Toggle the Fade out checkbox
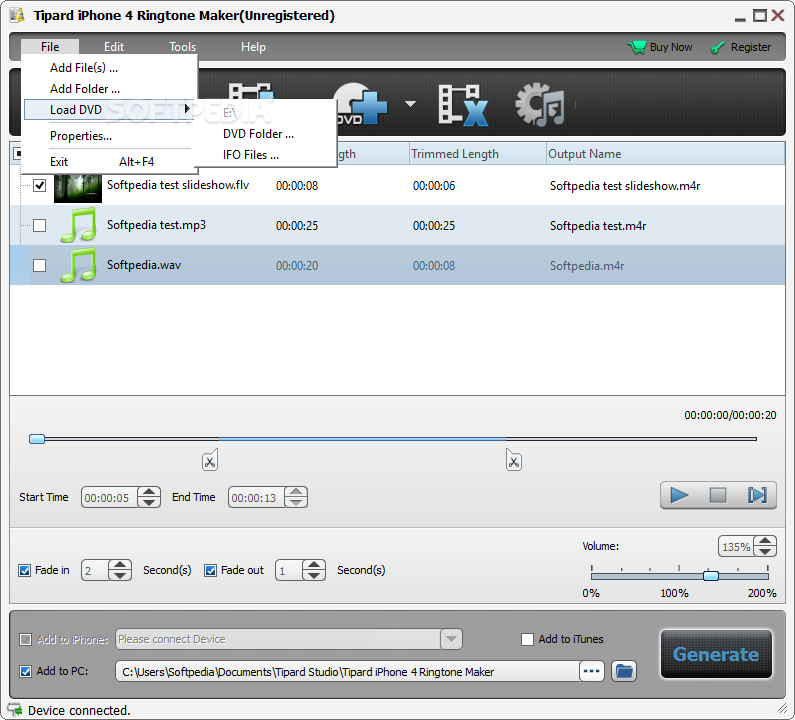The height and width of the screenshot is (720, 795). click(210, 570)
